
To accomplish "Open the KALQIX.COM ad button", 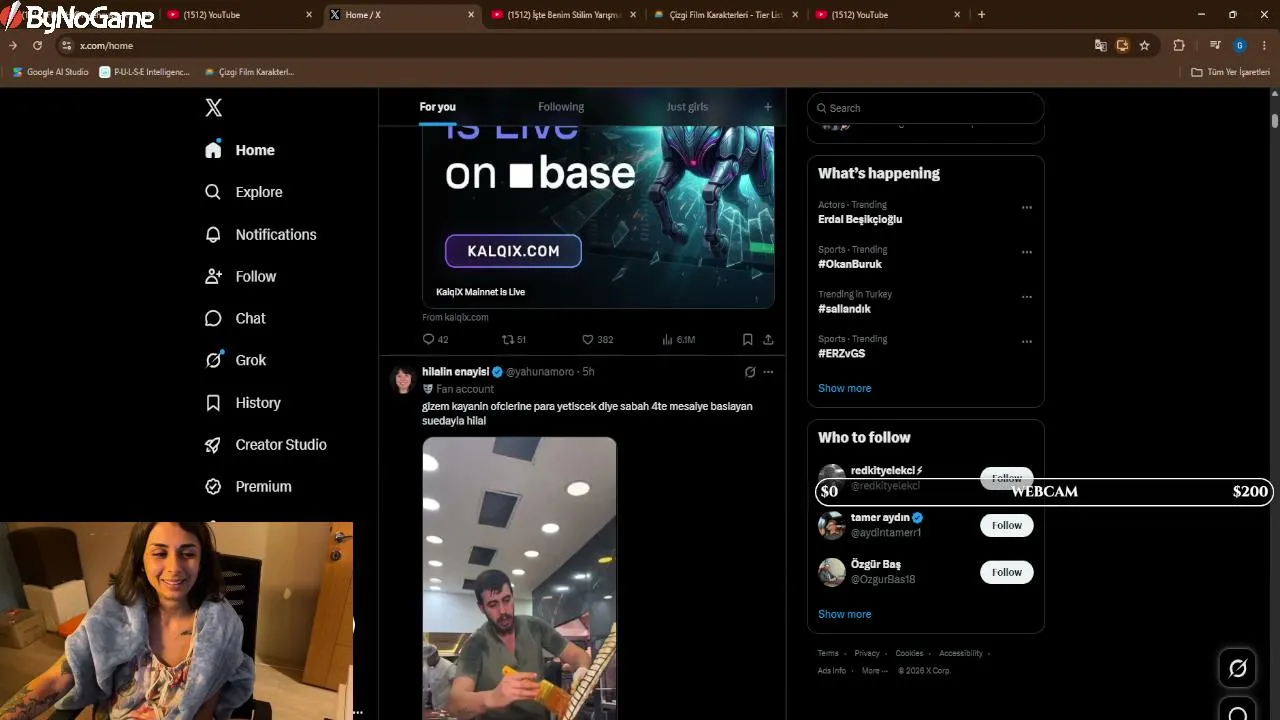I will [x=513, y=251].
